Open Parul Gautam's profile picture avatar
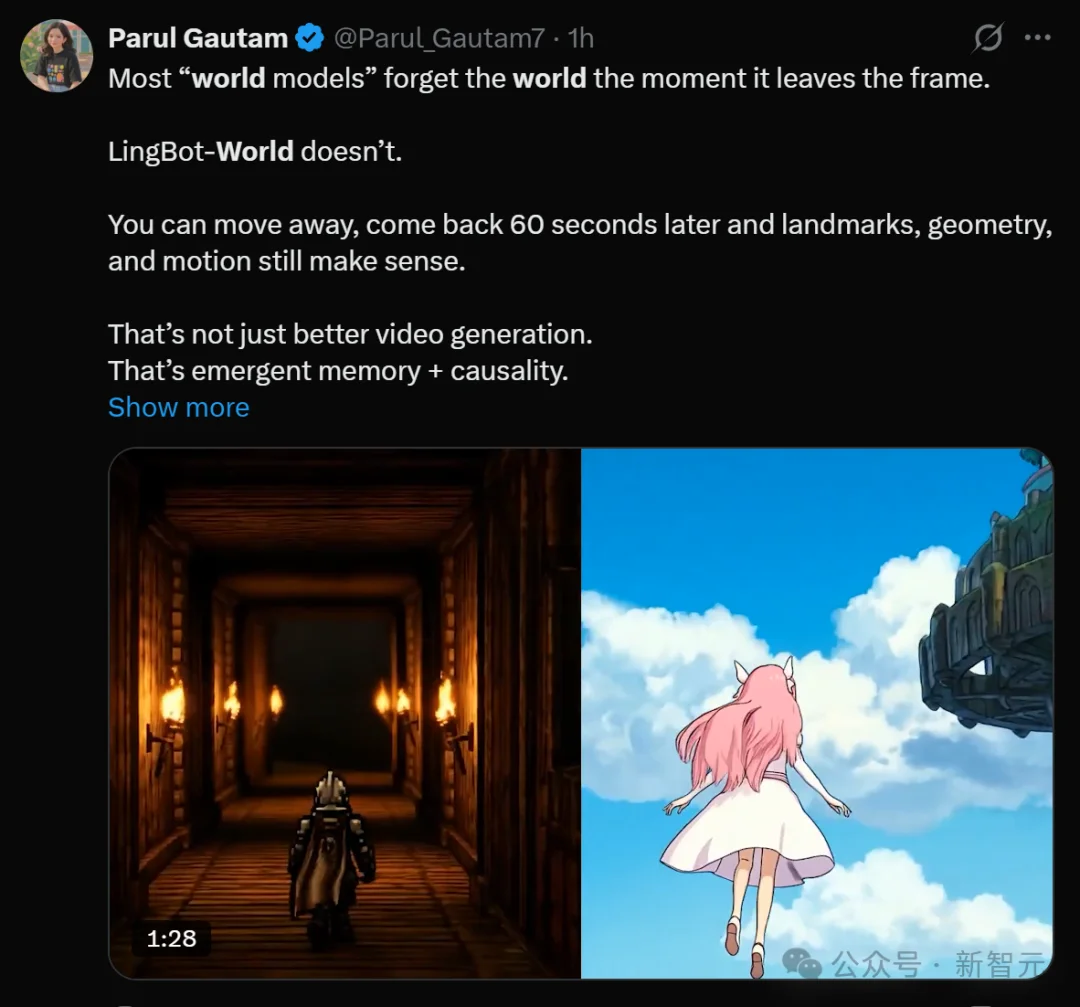This screenshot has width=1080, height=1007. coord(56,55)
